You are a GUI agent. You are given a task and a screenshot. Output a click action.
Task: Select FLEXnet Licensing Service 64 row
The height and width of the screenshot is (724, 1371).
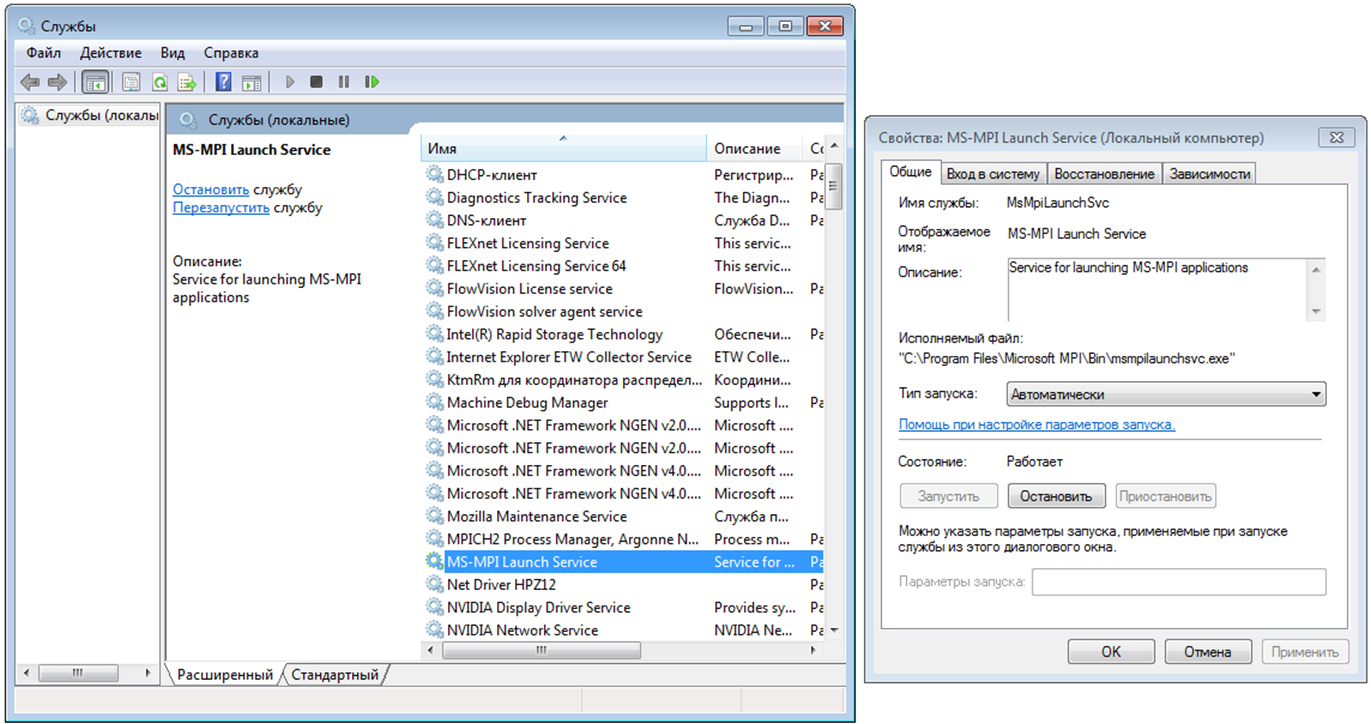coord(623,266)
